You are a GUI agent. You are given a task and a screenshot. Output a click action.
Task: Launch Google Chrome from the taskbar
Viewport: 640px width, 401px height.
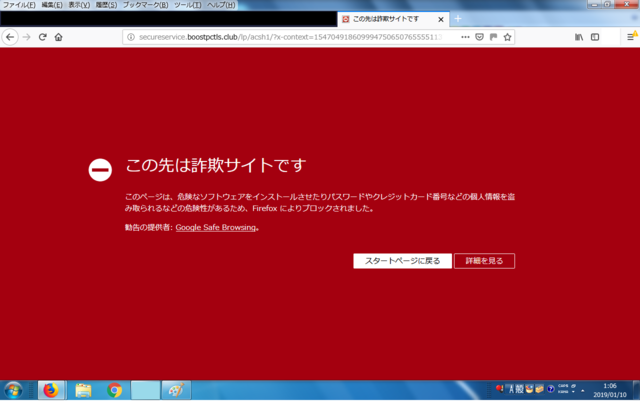tap(115, 390)
